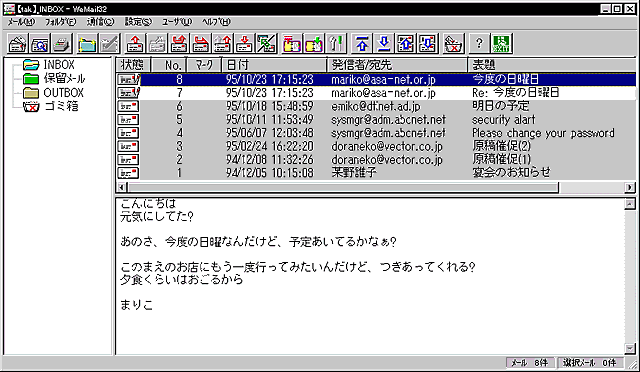Click the mail list right scroll arrow
640x372 pixels.
pyautogui.click(x=630, y=187)
